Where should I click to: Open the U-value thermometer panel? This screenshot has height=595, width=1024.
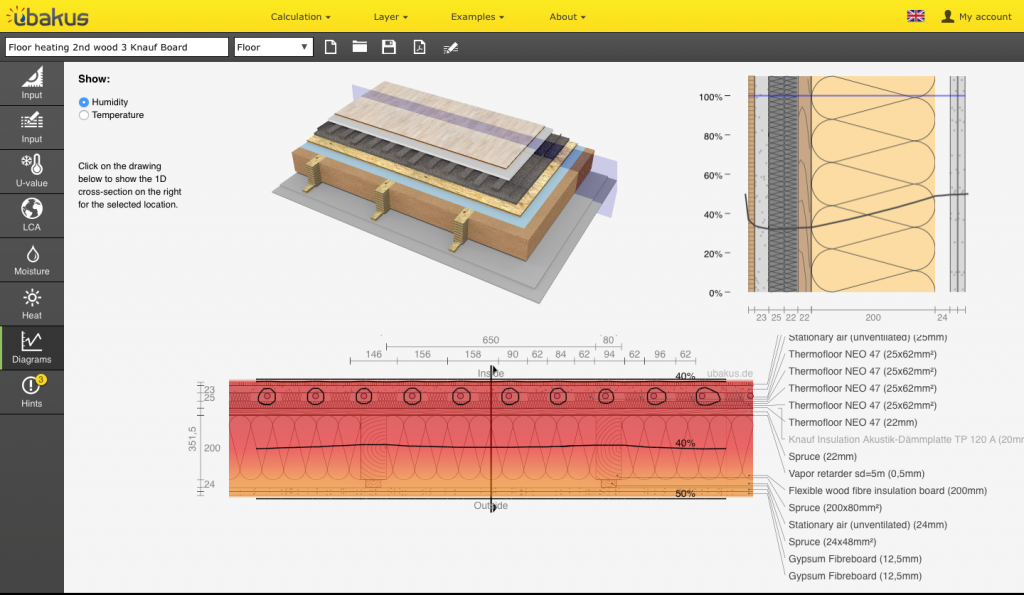tap(32, 171)
